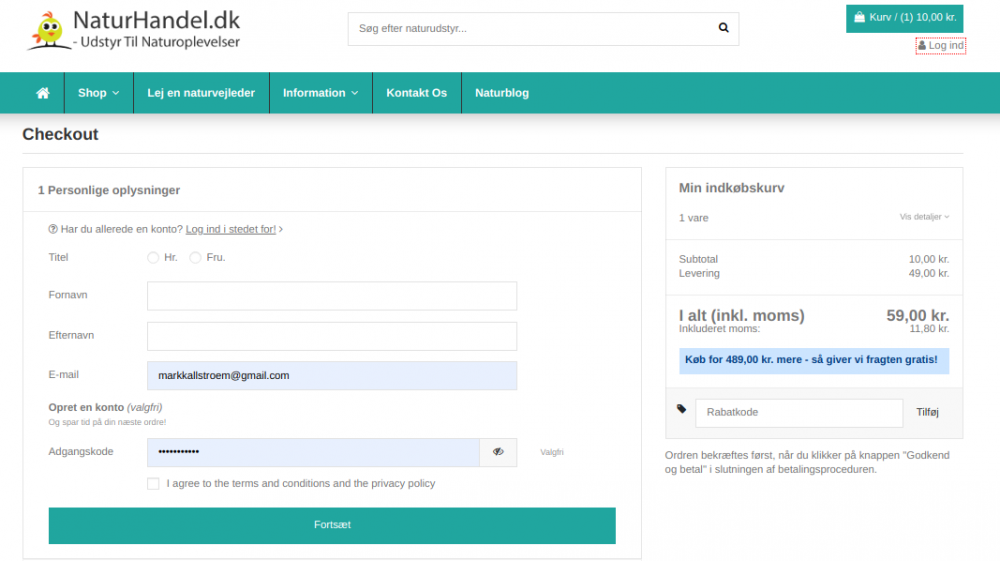Screen dimensions: 1000x561
Task: Focus the Fornavn input field
Action: click(332, 296)
